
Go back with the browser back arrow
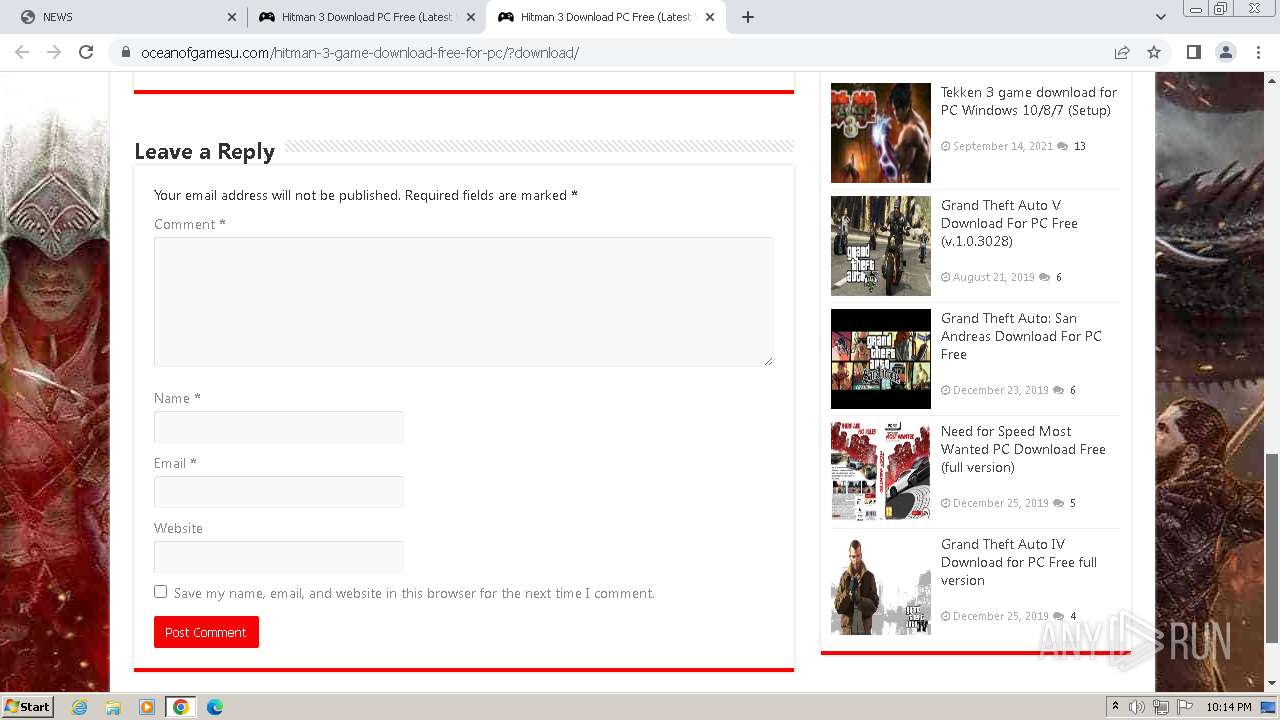coord(22,52)
